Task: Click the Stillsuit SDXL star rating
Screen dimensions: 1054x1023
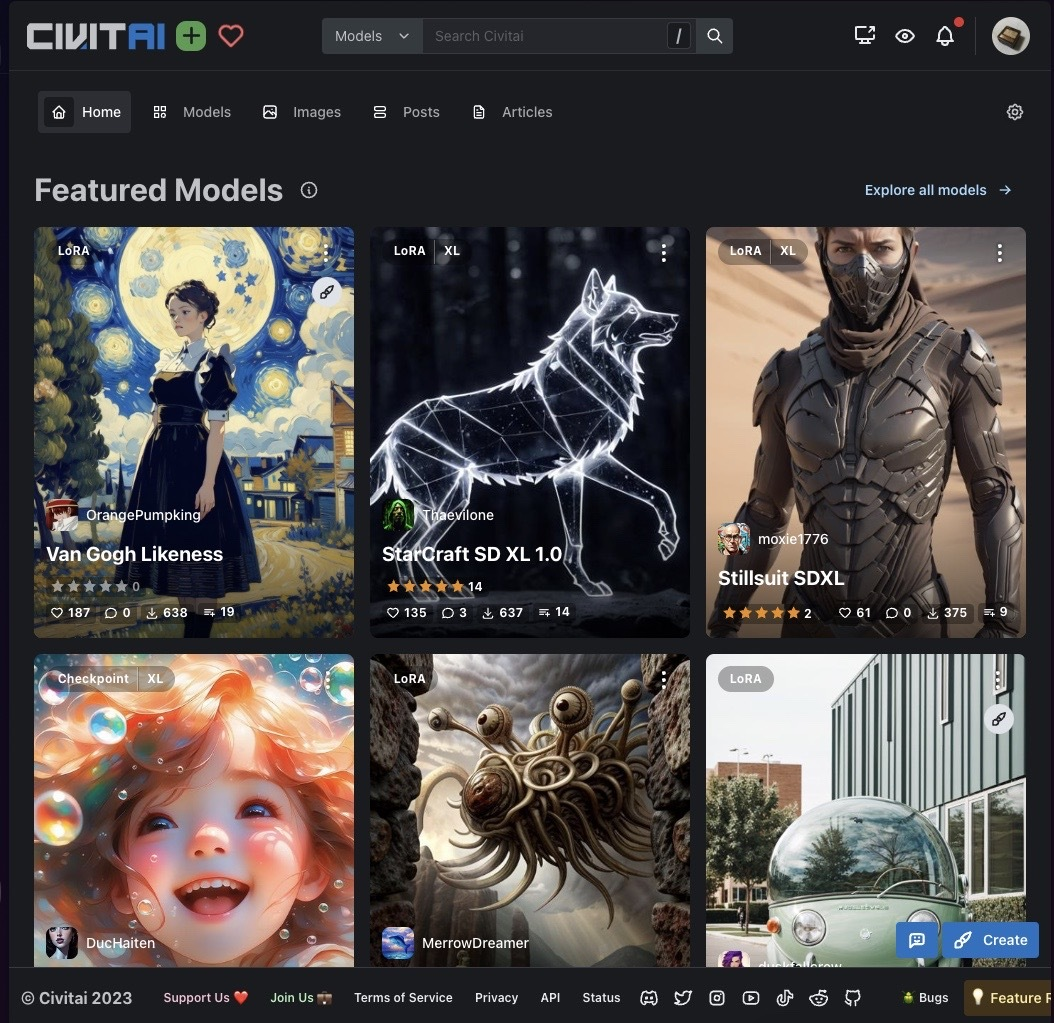Action: pyautogui.click(x=767, y=612)
